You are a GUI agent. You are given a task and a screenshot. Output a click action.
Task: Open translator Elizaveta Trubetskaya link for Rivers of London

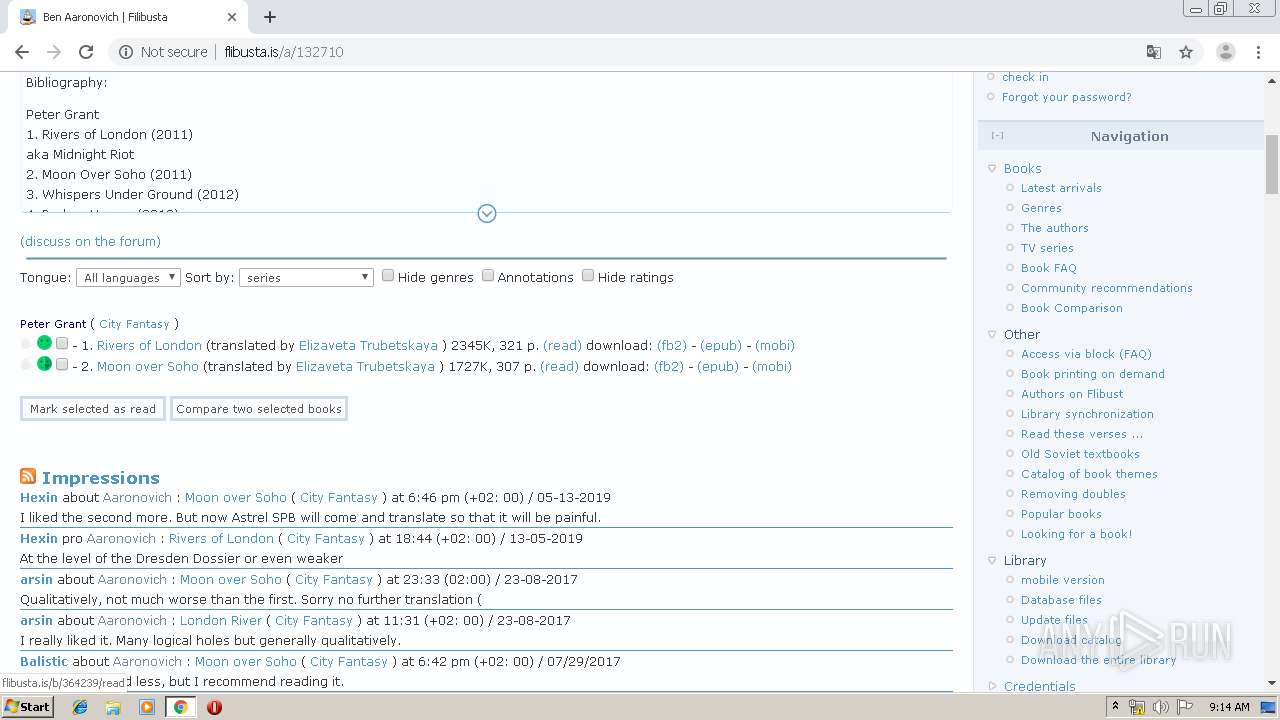coord(368,345)
